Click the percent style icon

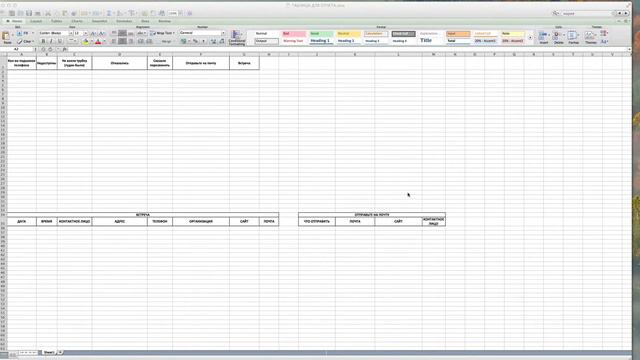(x=195, y=41)
